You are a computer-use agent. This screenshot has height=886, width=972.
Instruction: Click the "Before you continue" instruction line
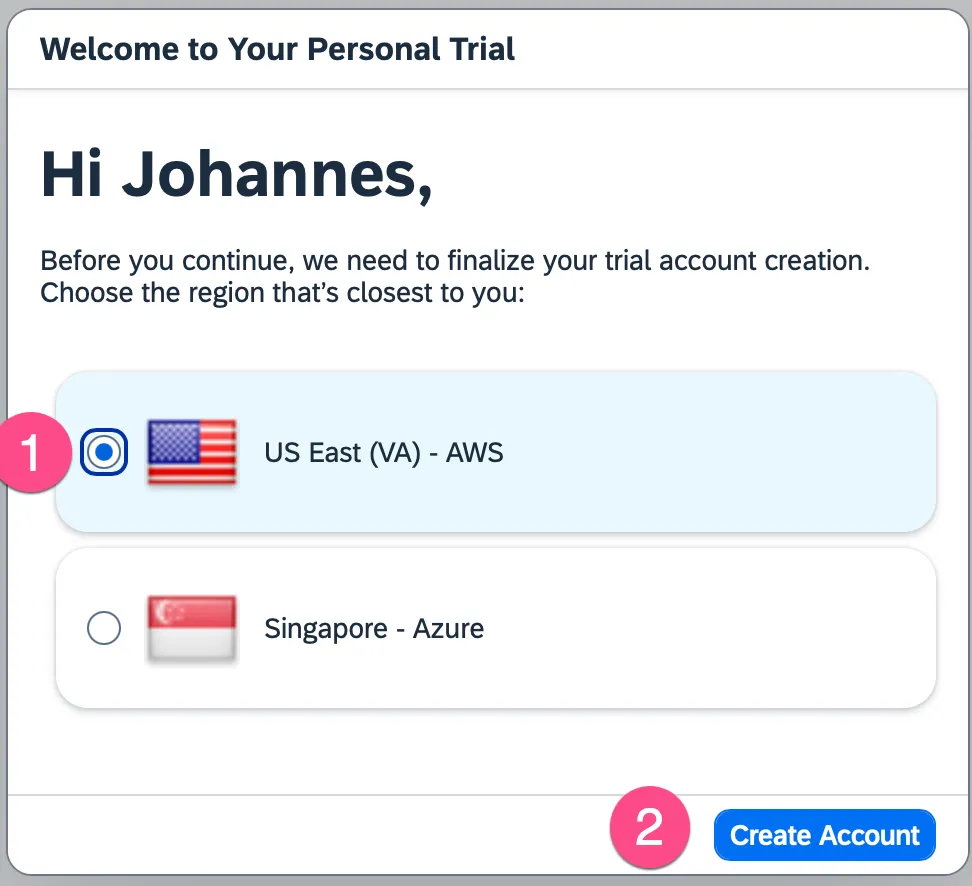point(455,262)
